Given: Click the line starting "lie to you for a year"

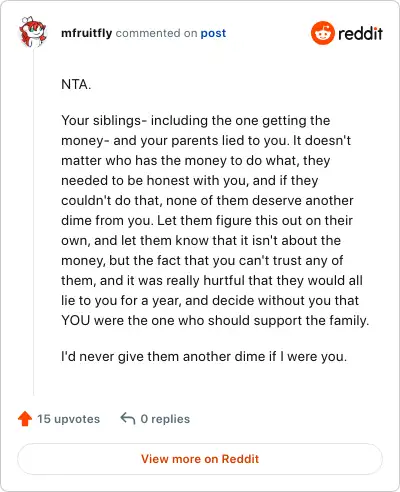Looking at the screenshot, I should click(210, 300).
